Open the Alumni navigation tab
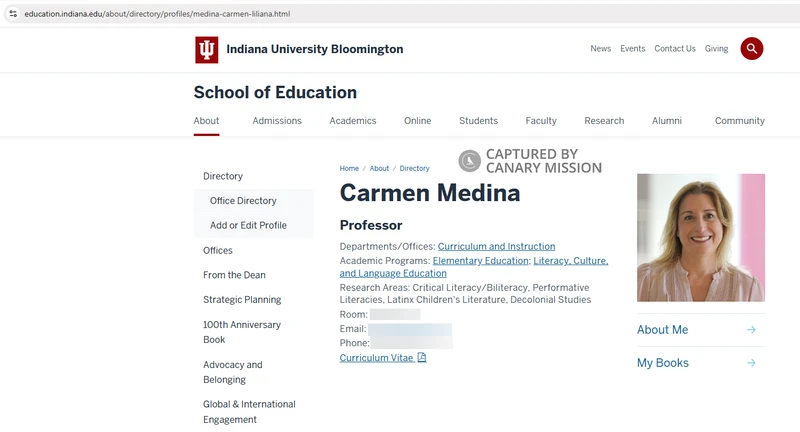The image size is (800, 432). point(666,121)
